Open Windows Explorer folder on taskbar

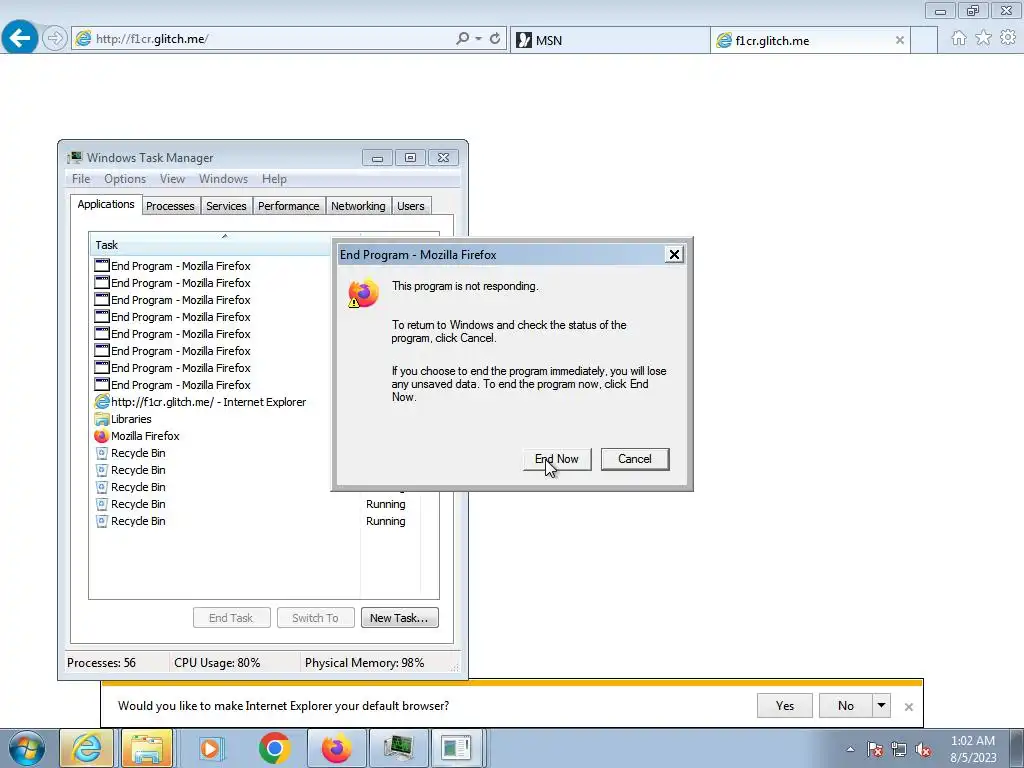(147, 748)
